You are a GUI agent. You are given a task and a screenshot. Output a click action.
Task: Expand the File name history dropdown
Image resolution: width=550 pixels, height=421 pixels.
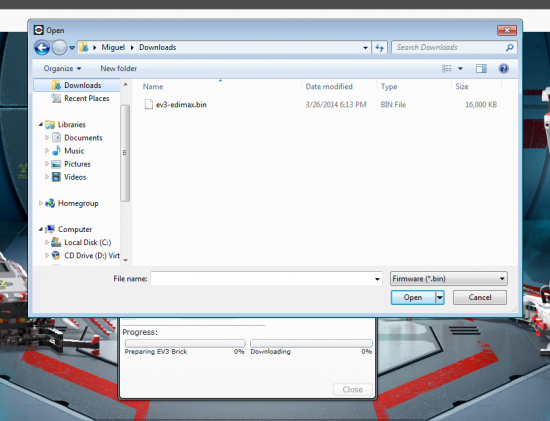[377, 279]
